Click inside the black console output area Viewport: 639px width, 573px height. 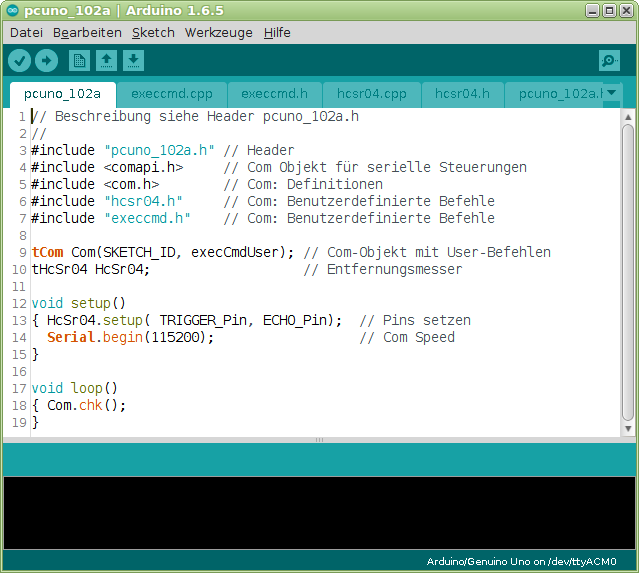(319, 513)
